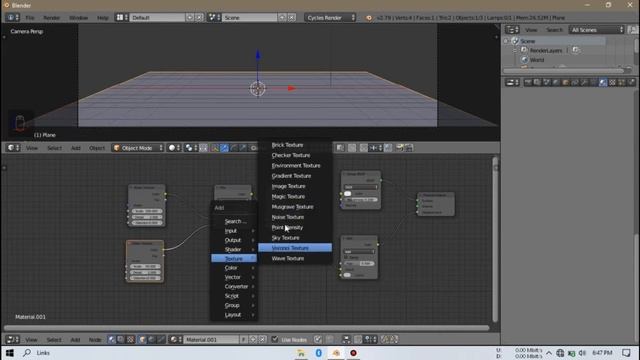
Task: Select the compositing node tree type icon
Action: pyautogui.click(x=121, y=340)
